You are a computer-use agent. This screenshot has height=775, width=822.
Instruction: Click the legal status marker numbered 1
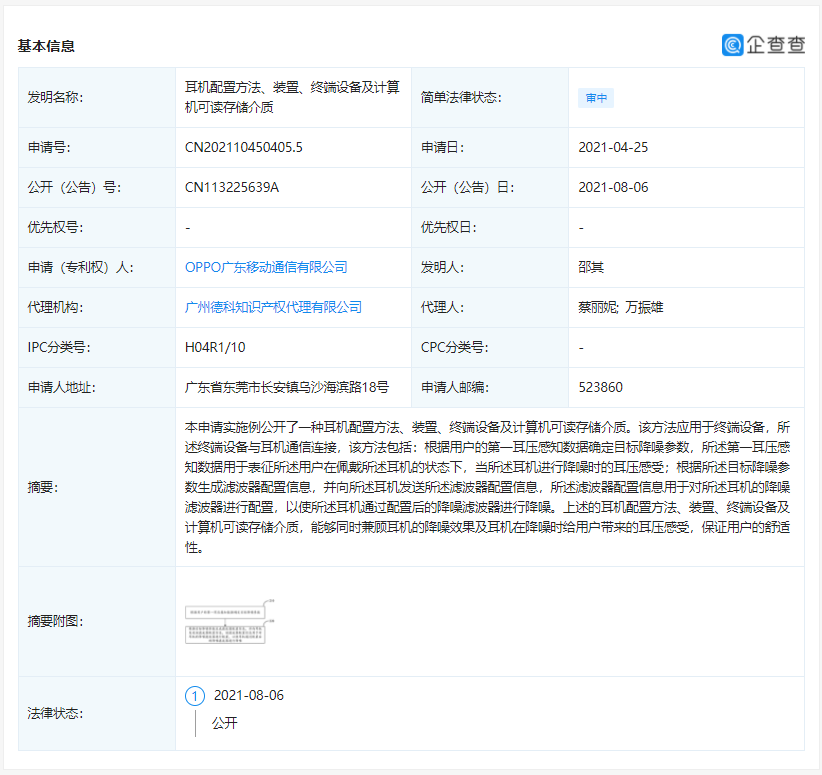pos(196,695)
